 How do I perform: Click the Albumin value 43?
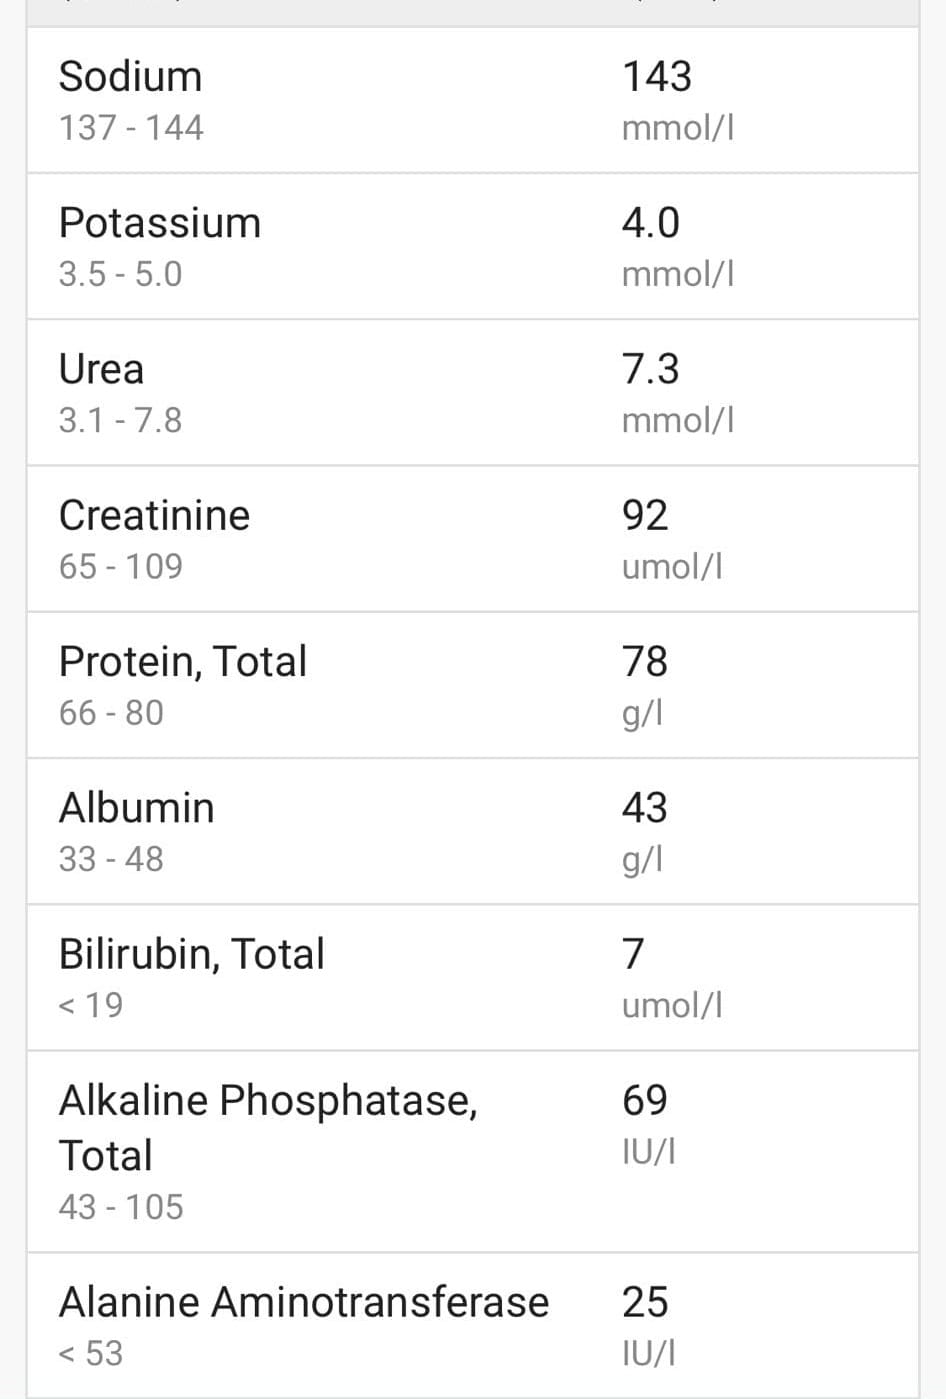tap(645, 807)
